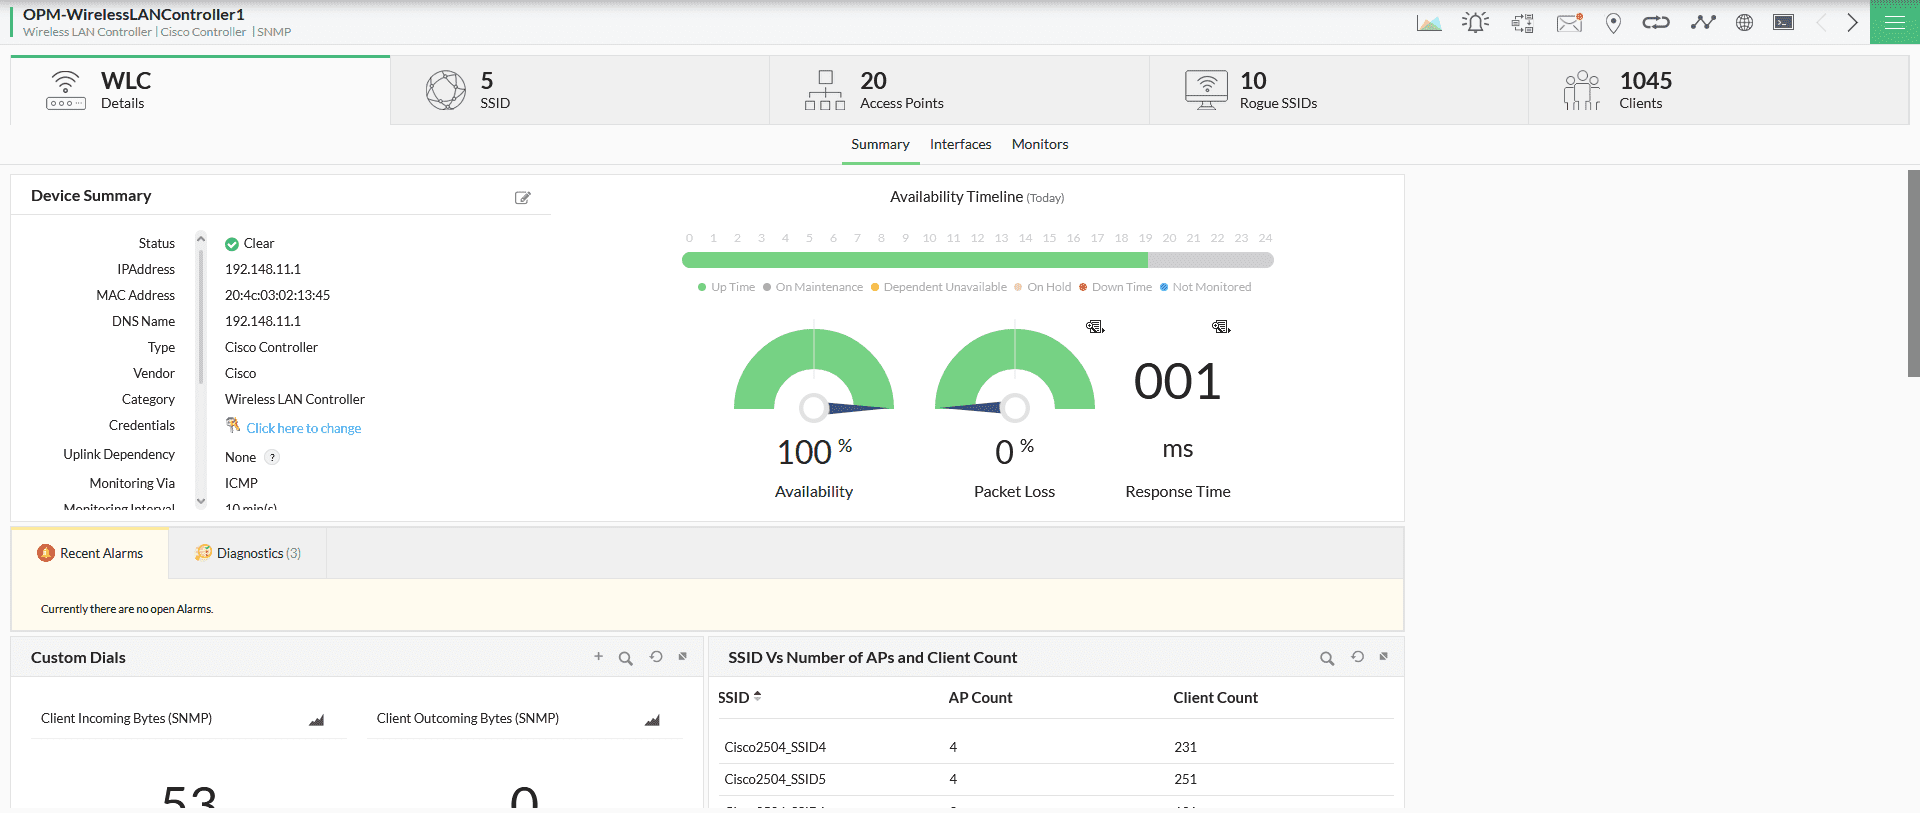Open the Rogue SSIDs section
Viewport: 1920px width, 813px height.
1277,90
